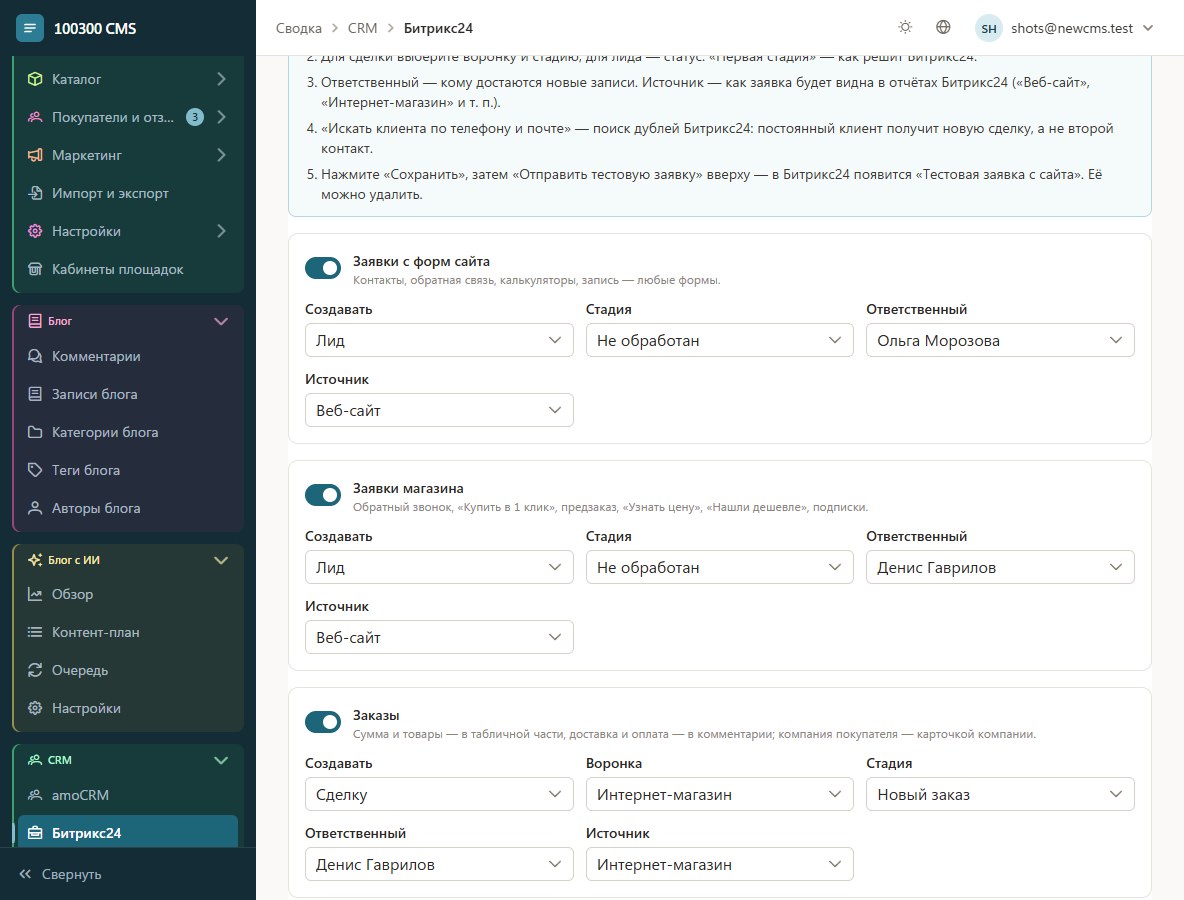1184x900 pixels.
Task: Click Кабинеты площадок store icon
Action: tap(35, 269)
